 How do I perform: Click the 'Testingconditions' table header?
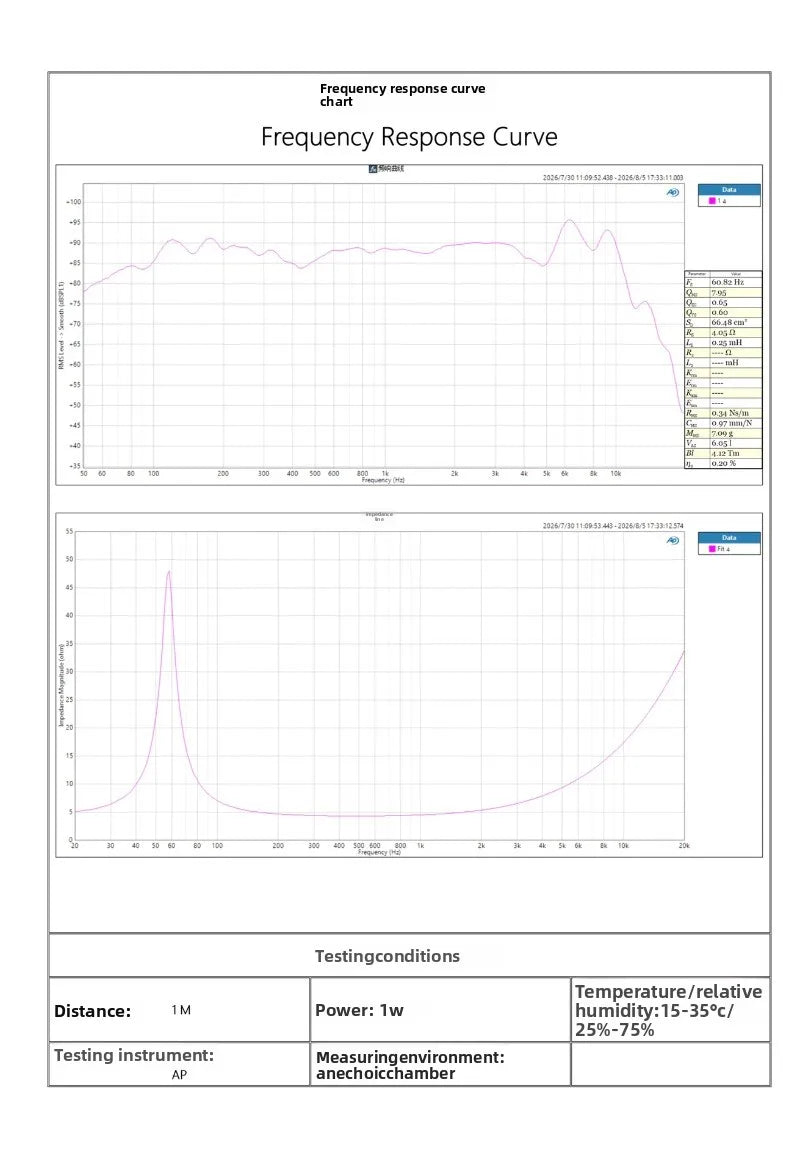point(387,956)
